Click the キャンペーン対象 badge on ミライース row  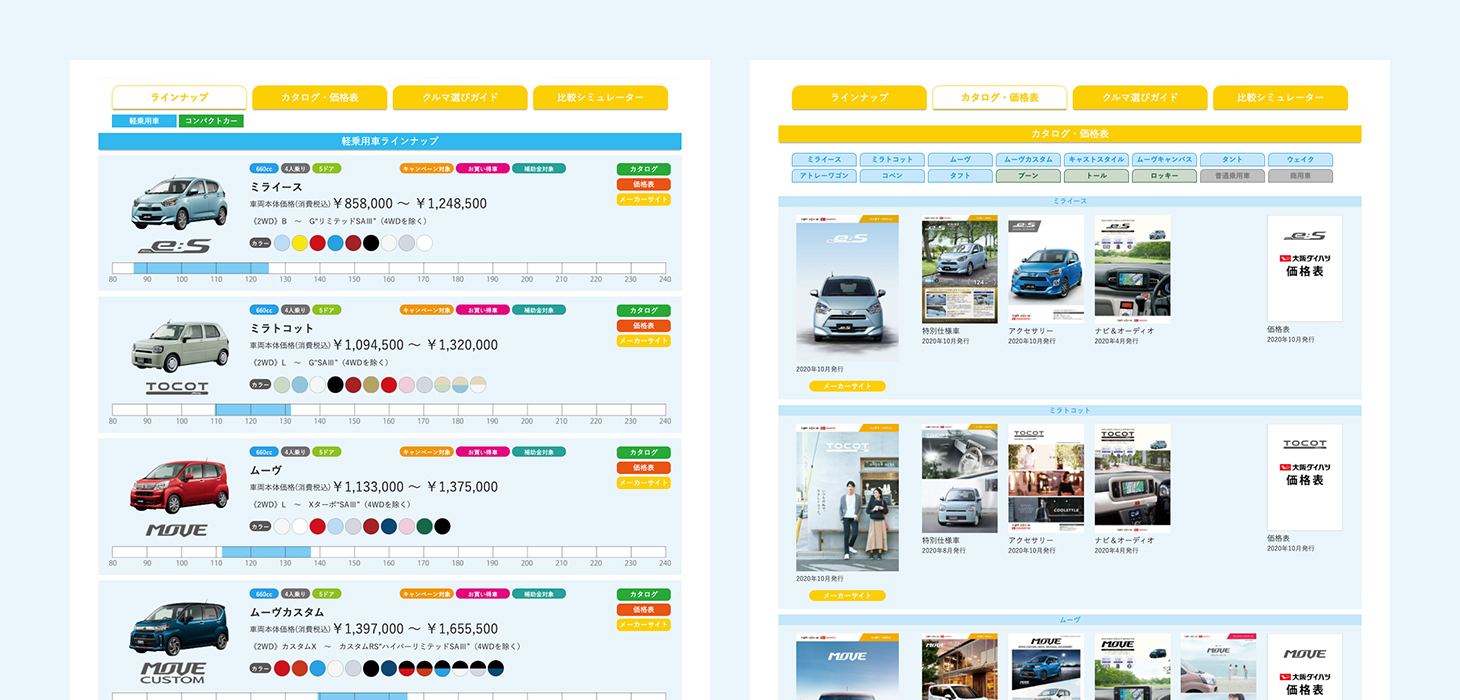[x=426, y=169]
